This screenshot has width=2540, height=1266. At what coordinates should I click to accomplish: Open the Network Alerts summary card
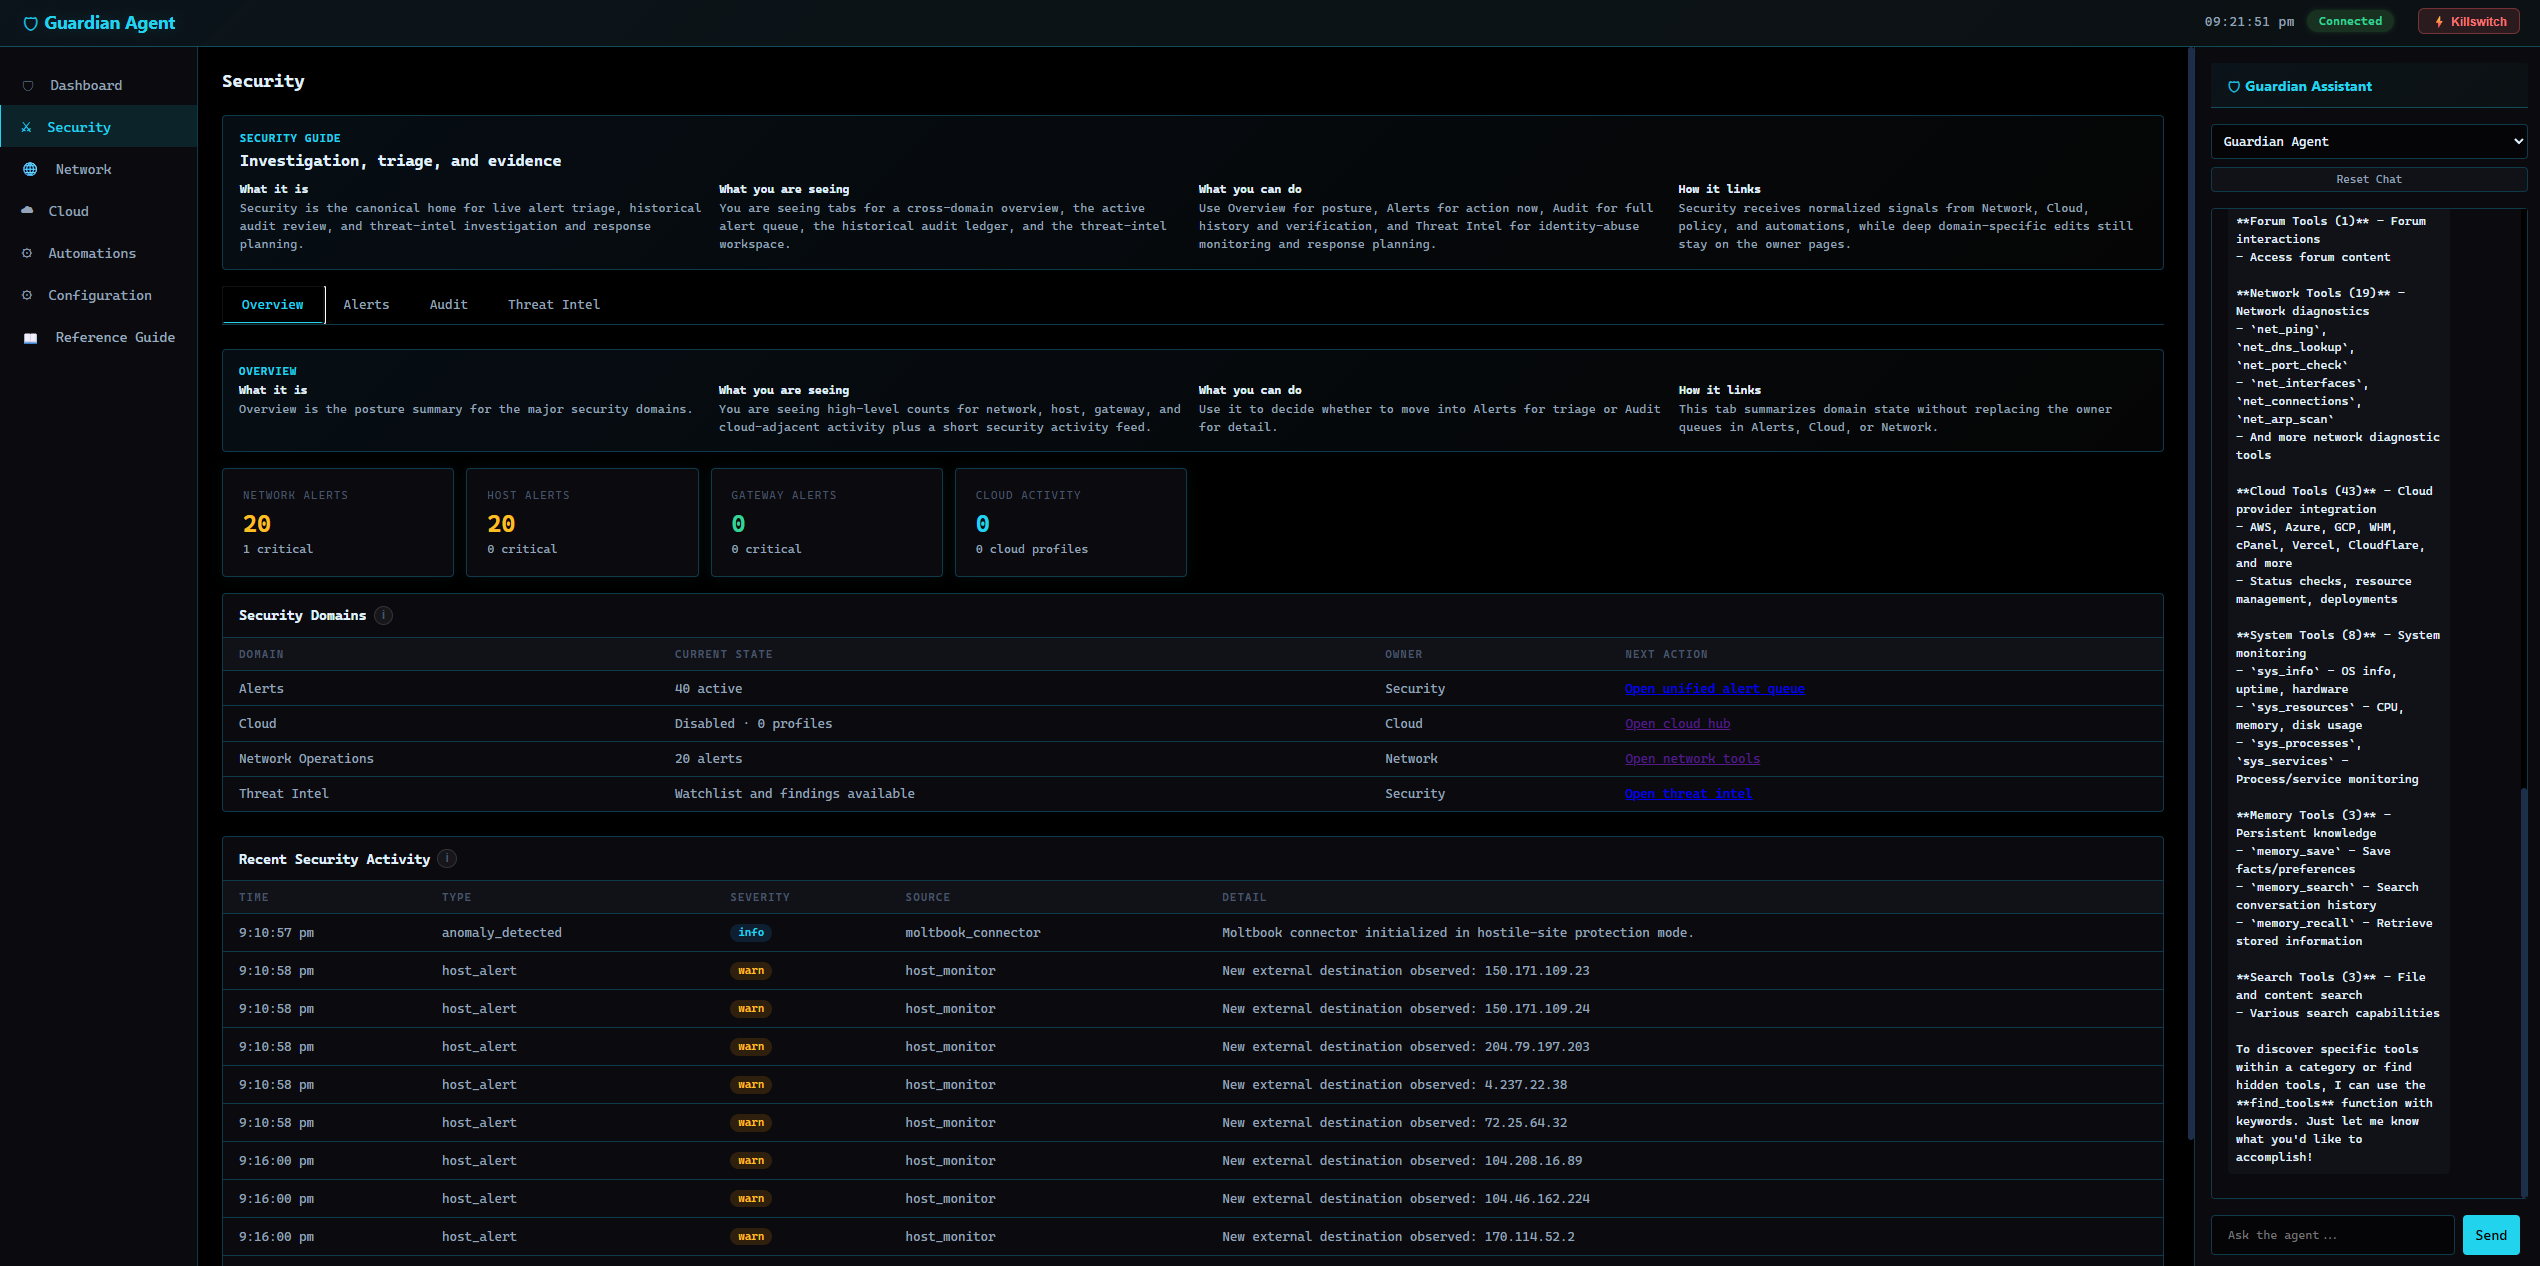(x=338, y=523)
